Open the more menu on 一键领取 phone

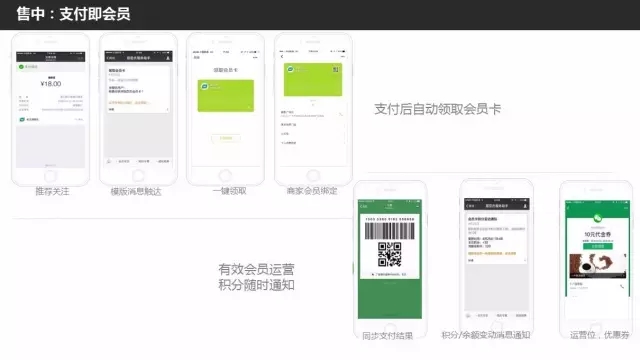[x=255, y=58]
